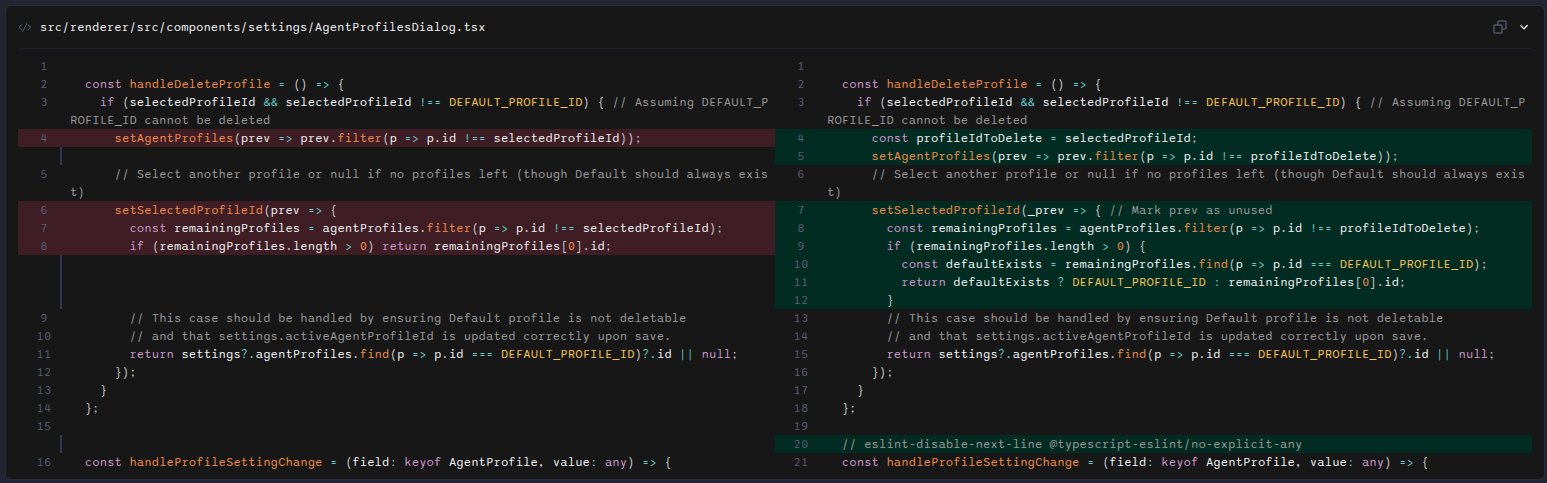1547x483 pixels.
Task: Click old-side line 9 '// This case should be handled'
Action: 396,318
